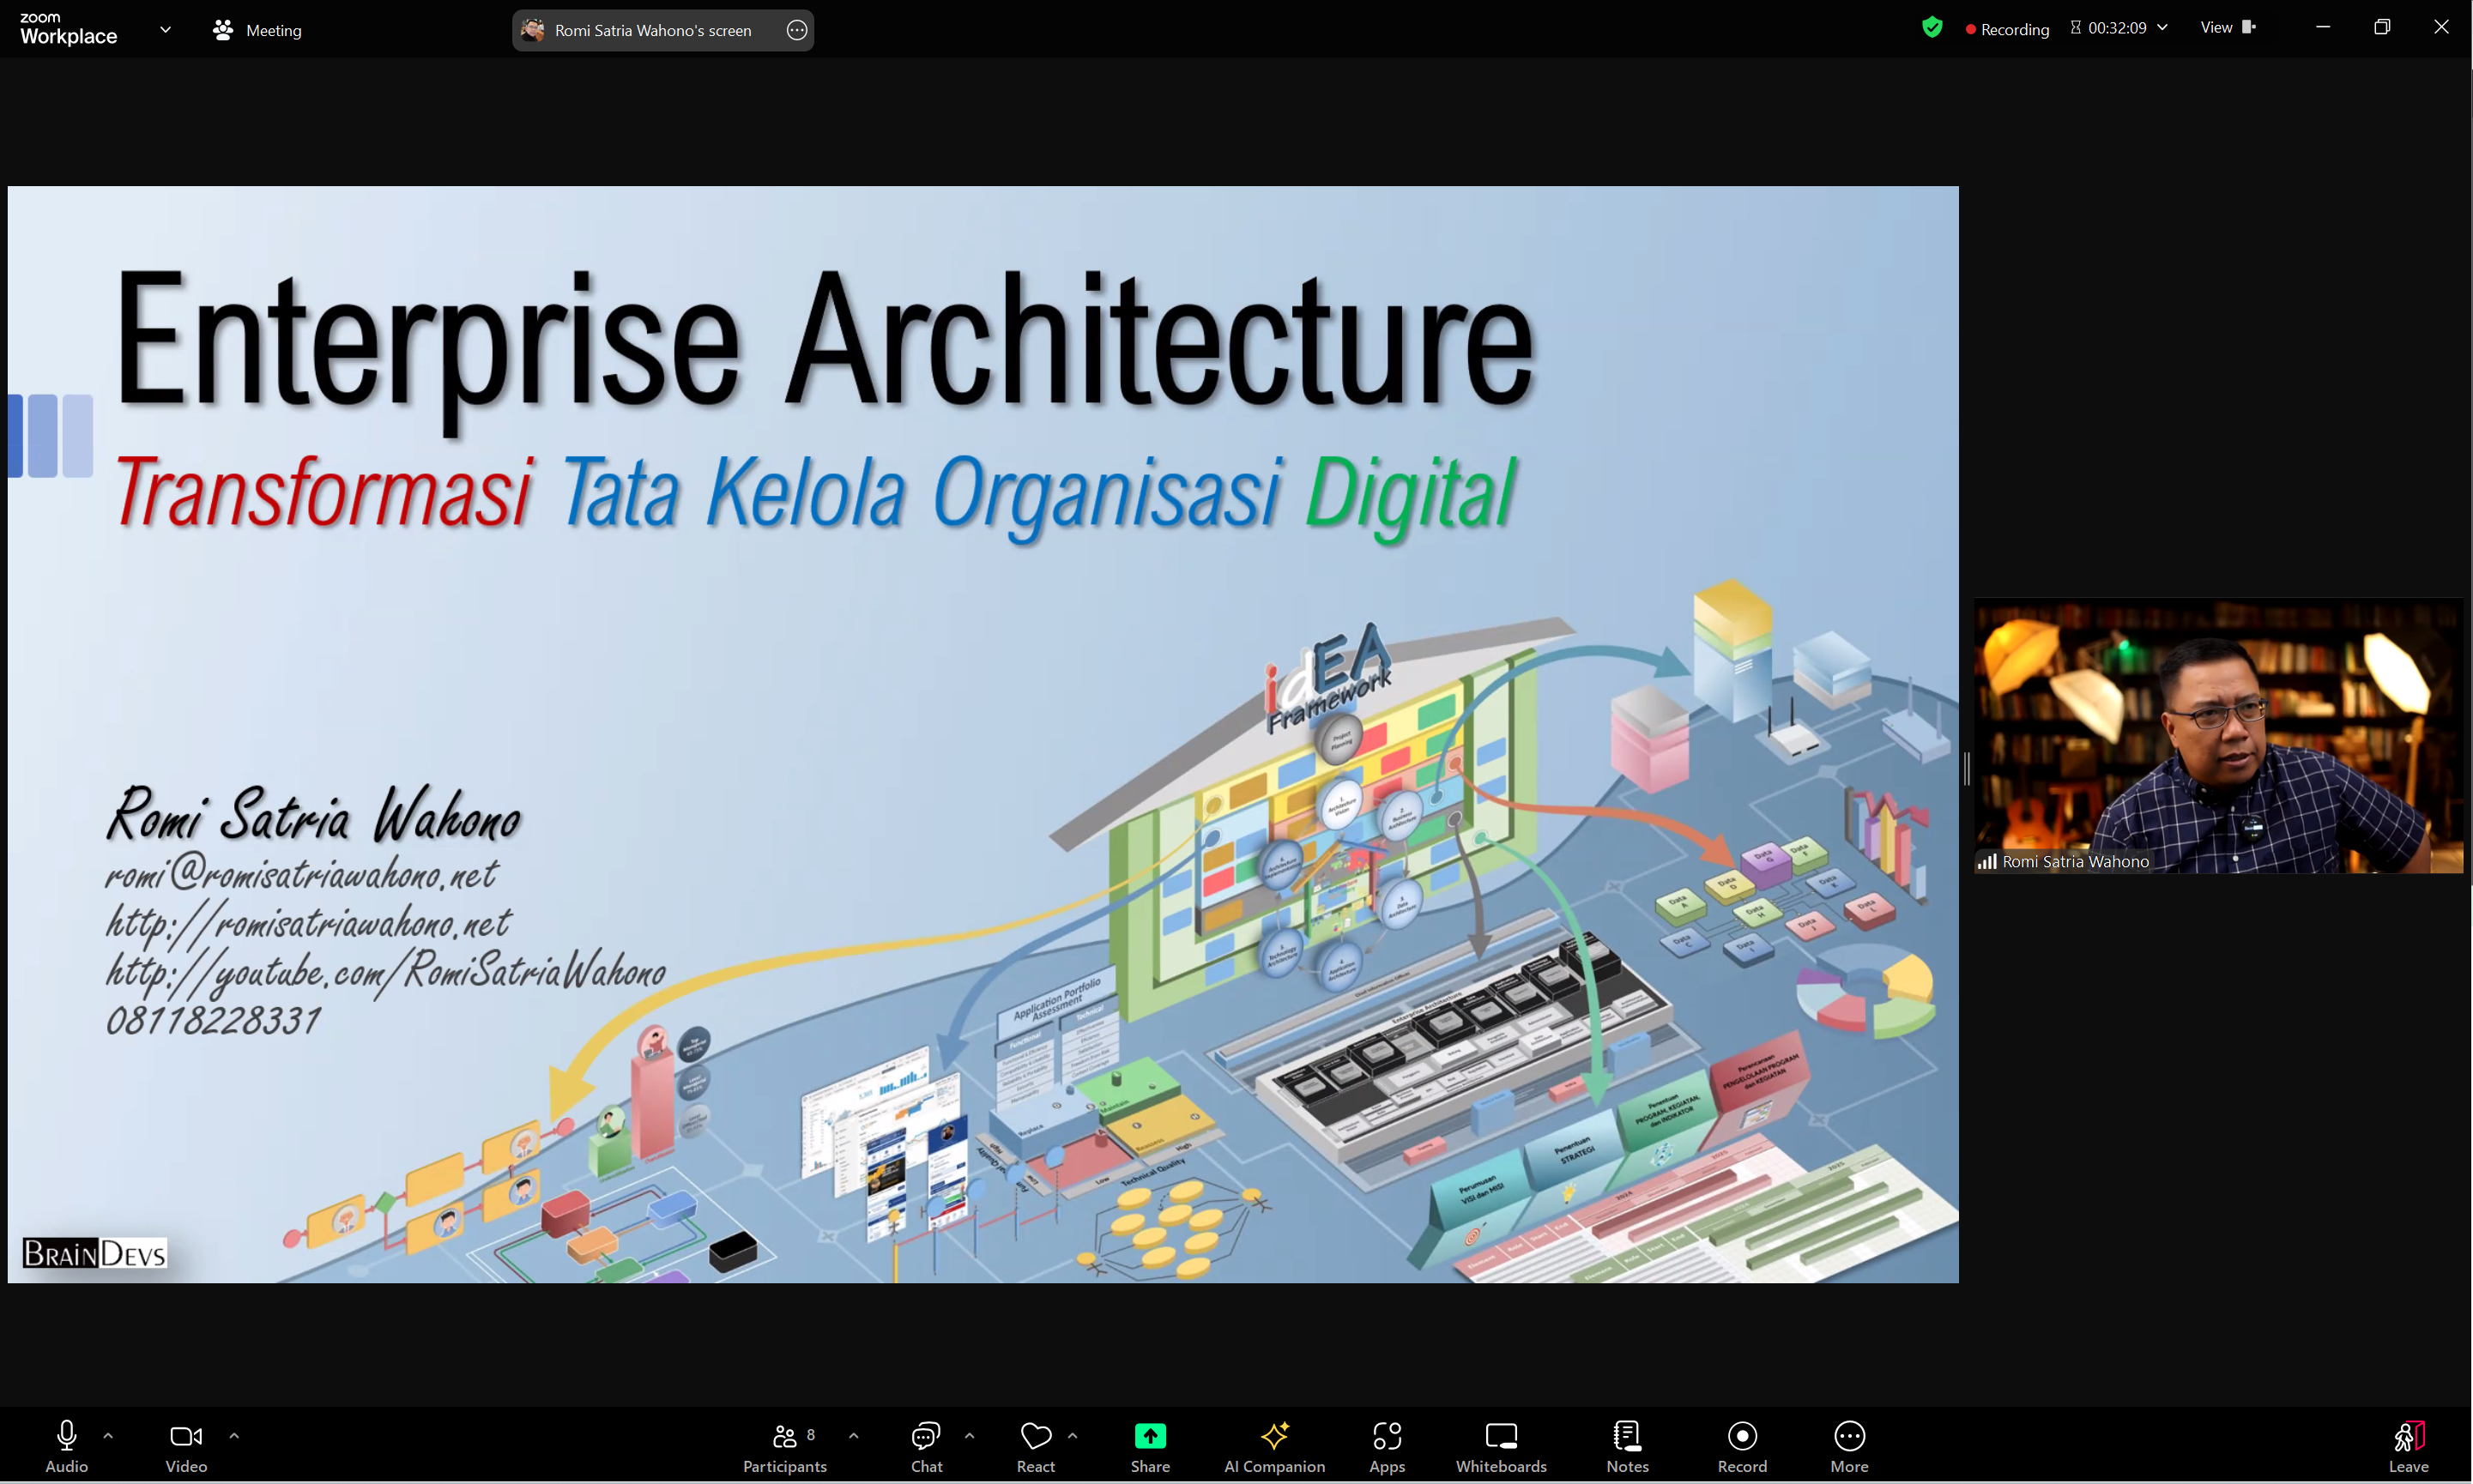Click the green Share screen icon
Screen dimensions: 2473x1484
click(x=1150, y=1436)
